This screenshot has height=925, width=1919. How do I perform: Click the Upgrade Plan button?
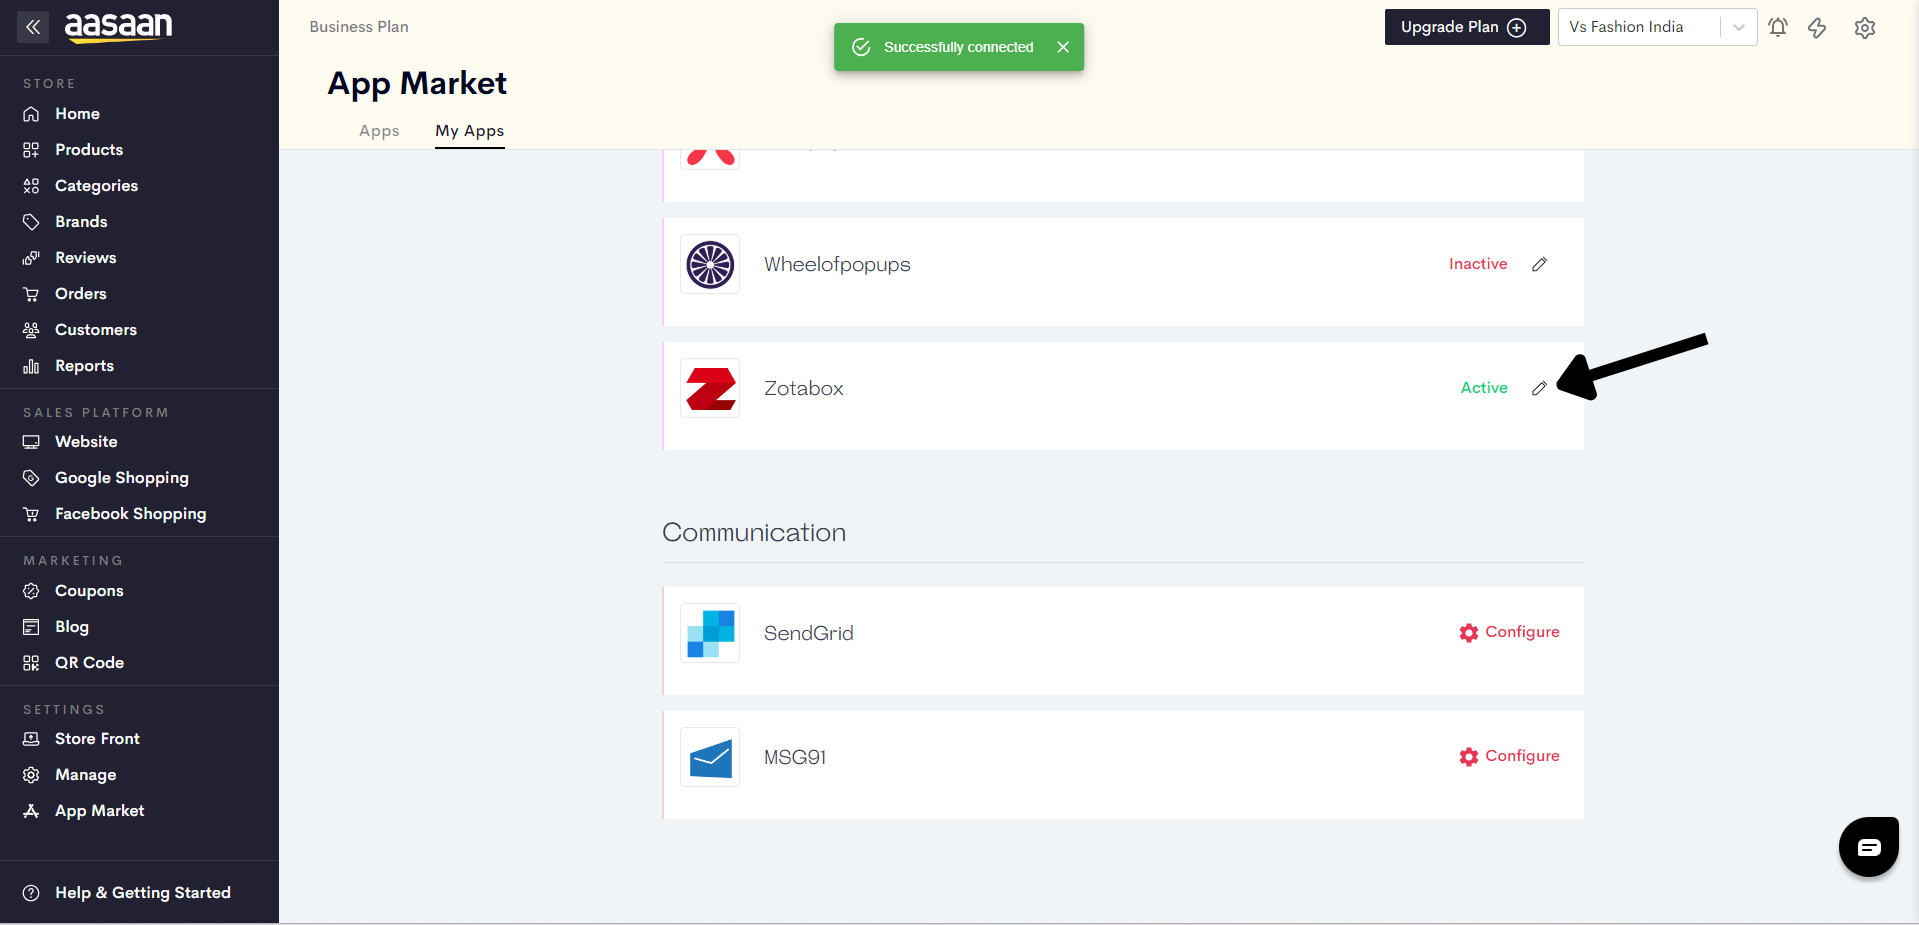tap(1466, 27)
